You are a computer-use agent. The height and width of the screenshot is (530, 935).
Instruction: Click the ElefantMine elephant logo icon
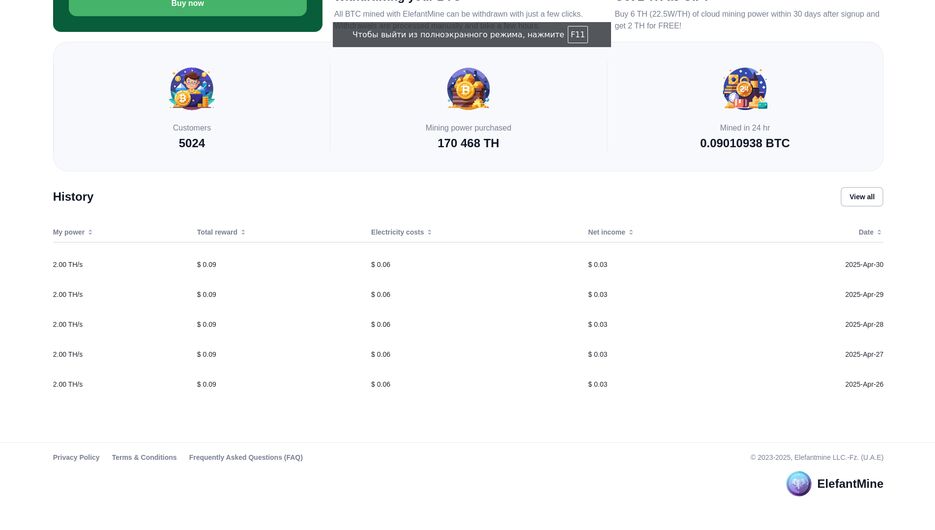(798, 483)
